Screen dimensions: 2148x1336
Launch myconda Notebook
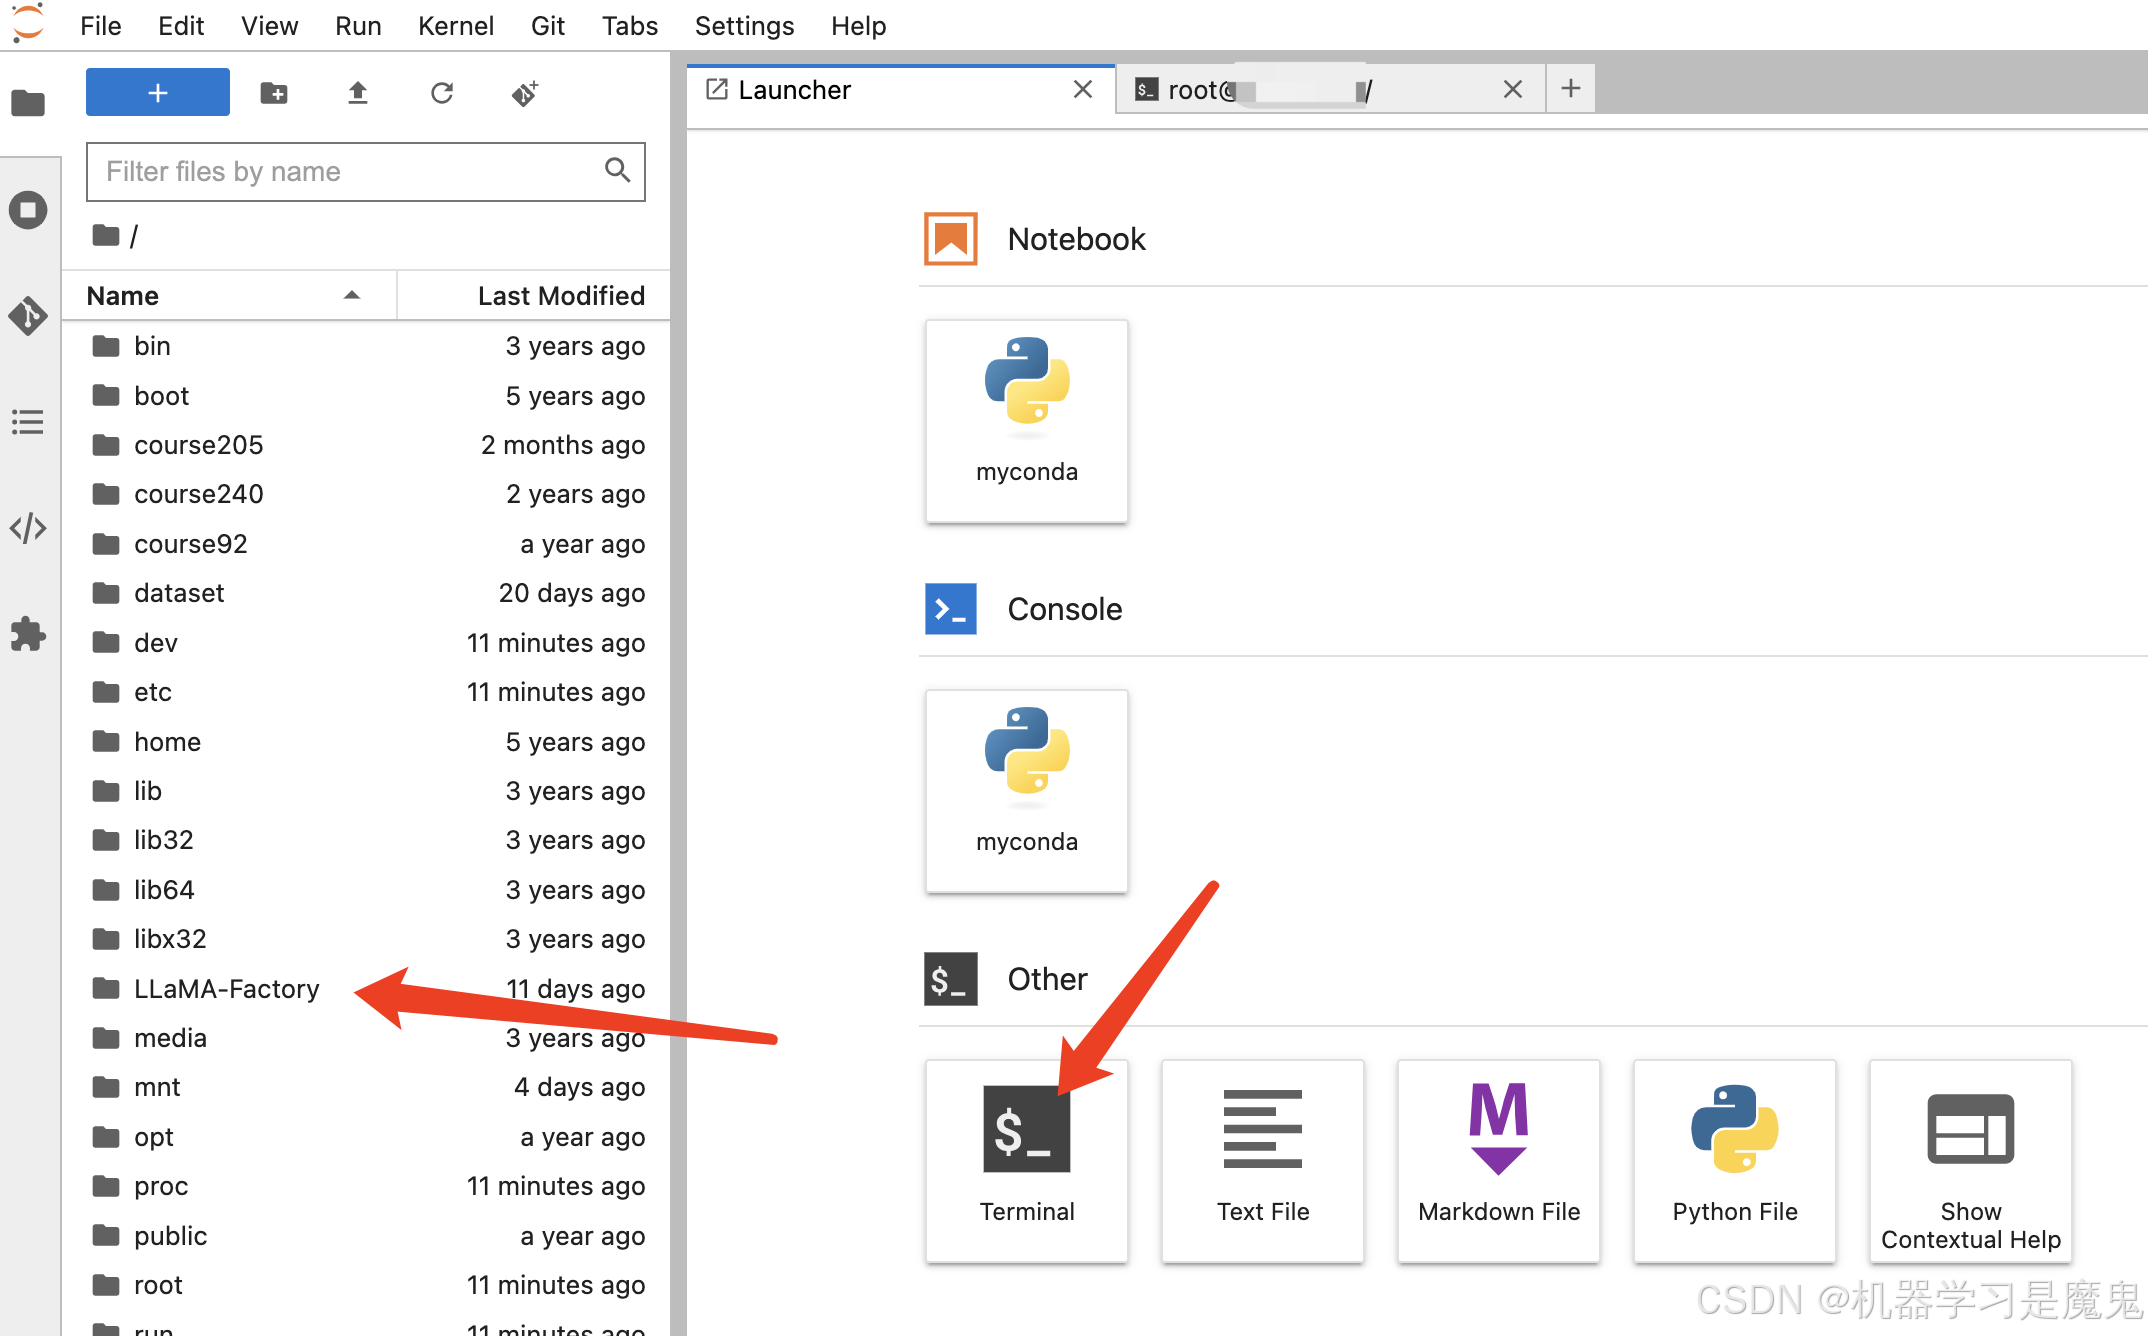coord(1027,421)
